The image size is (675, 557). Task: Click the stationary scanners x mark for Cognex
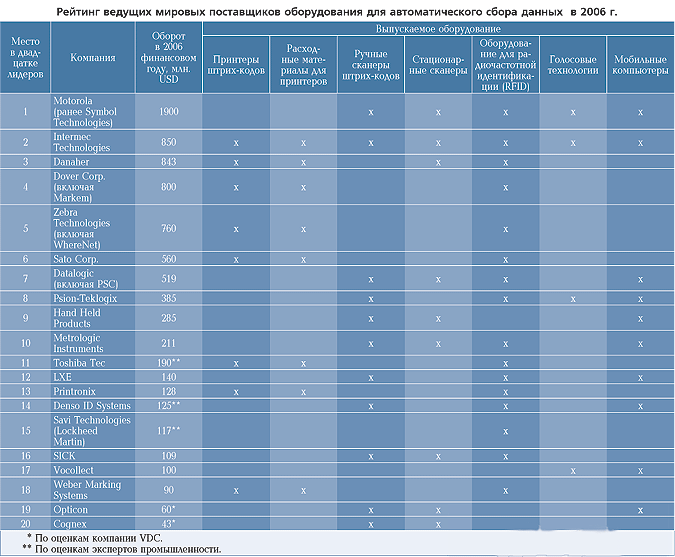(438, 525)
